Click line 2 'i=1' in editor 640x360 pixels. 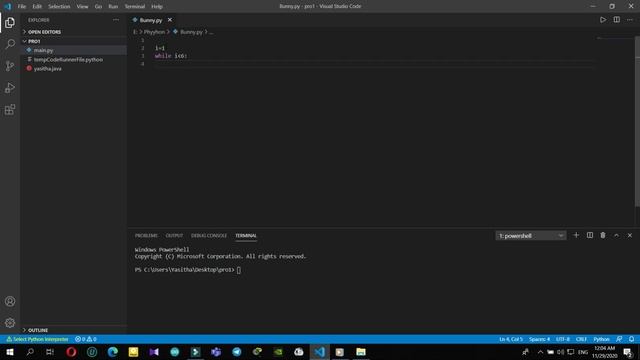[160, 48]
